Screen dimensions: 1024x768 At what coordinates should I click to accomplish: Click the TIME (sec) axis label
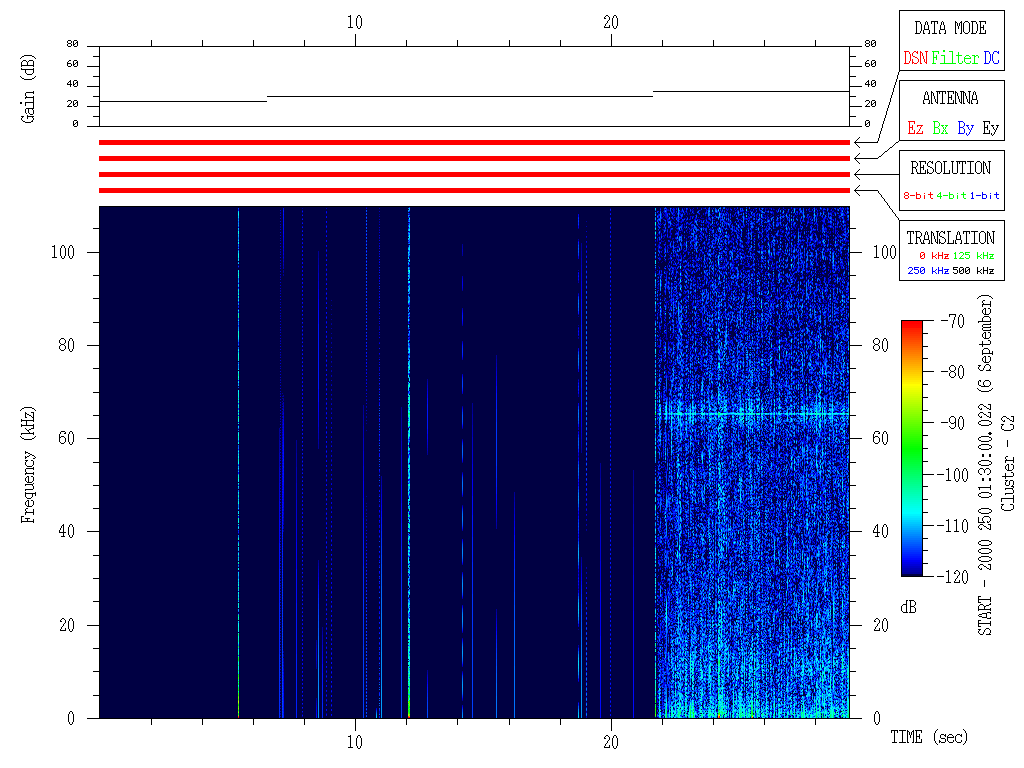tap(929, 737)
